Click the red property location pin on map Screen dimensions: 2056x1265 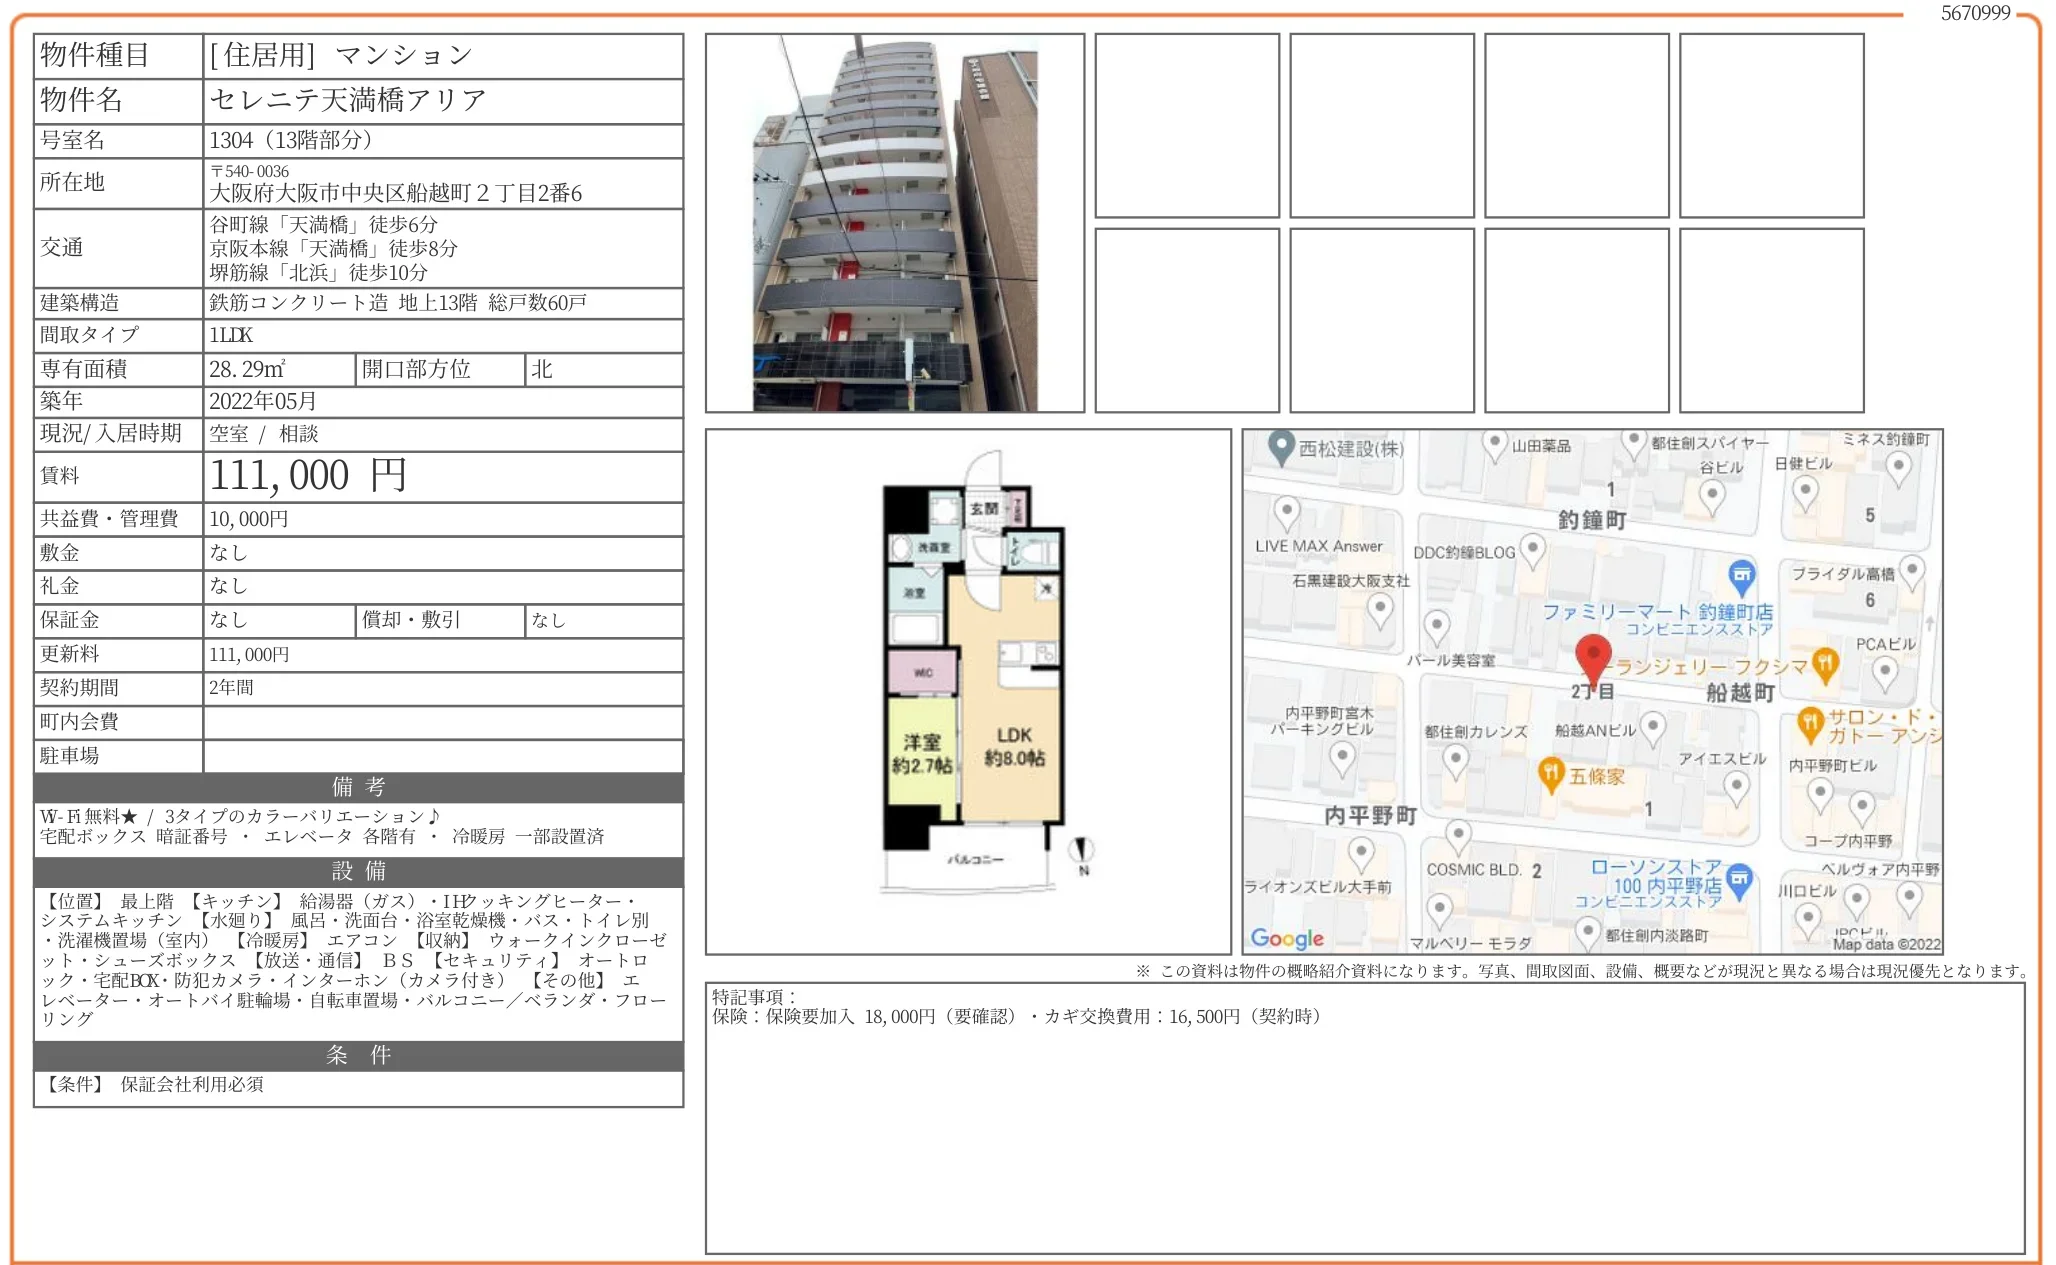coord(1592,657)
